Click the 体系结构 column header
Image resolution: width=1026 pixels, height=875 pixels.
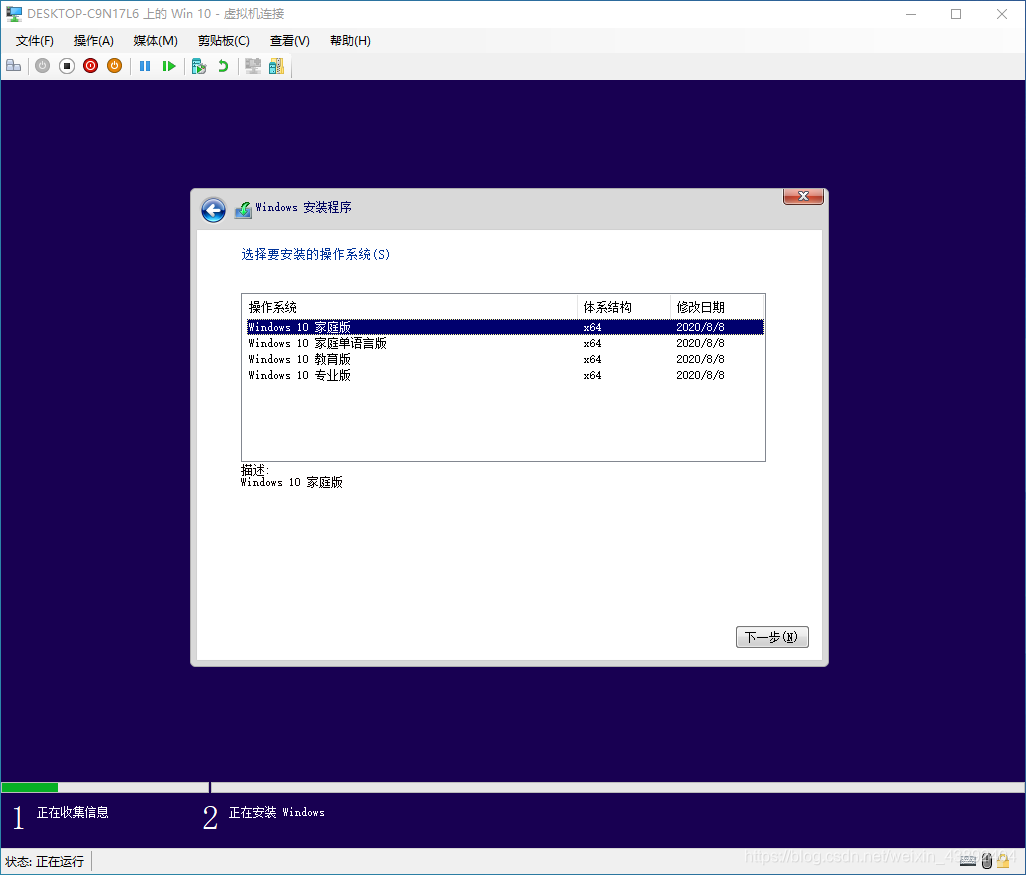click(624, 307)
